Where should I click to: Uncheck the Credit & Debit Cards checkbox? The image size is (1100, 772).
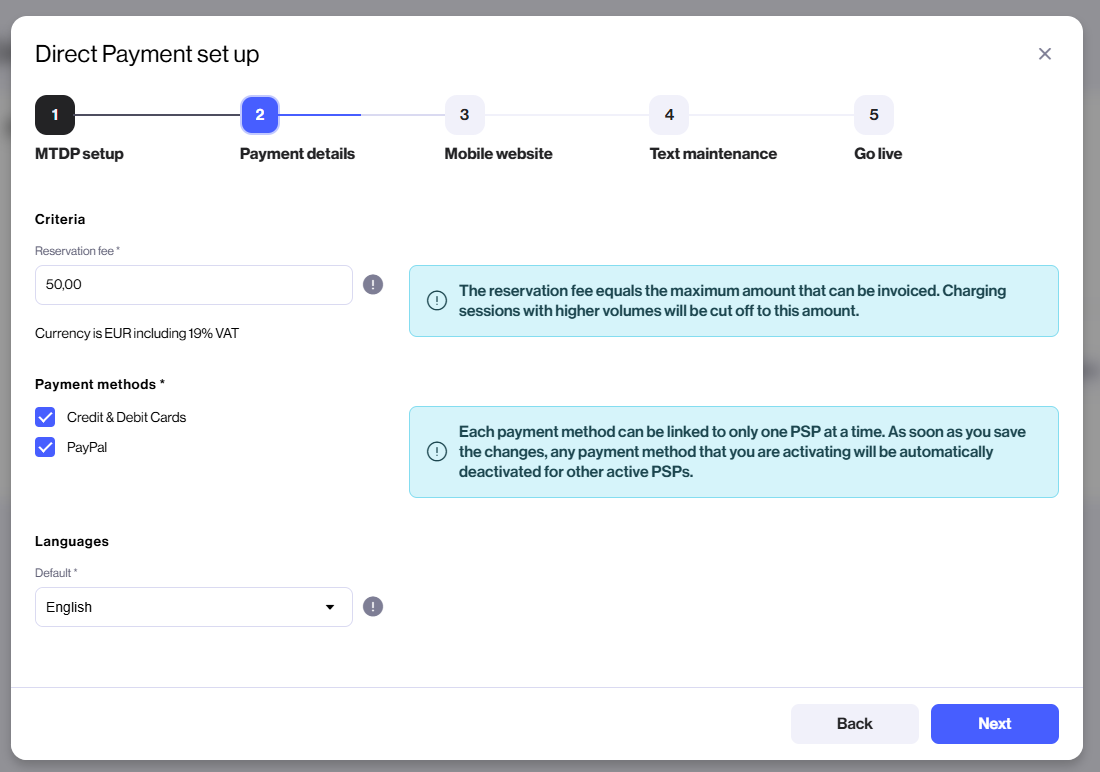click(x=45, y=417)
